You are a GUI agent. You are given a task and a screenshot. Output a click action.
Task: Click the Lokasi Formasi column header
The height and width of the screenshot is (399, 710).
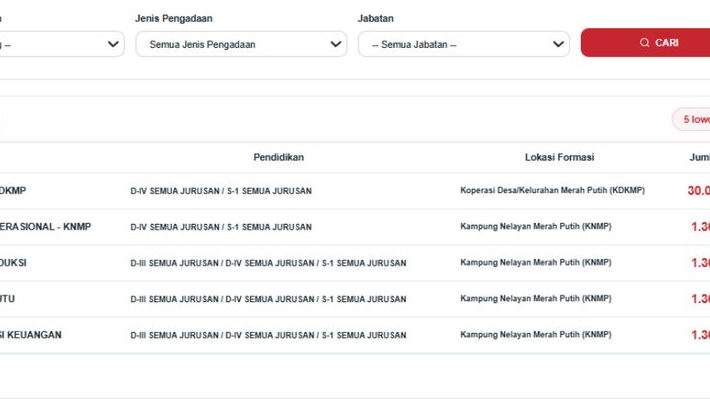(x=559, y=157)
